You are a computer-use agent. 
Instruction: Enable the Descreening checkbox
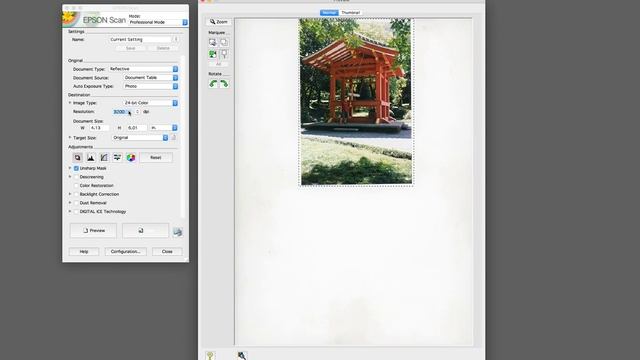(x=76, y=177)
